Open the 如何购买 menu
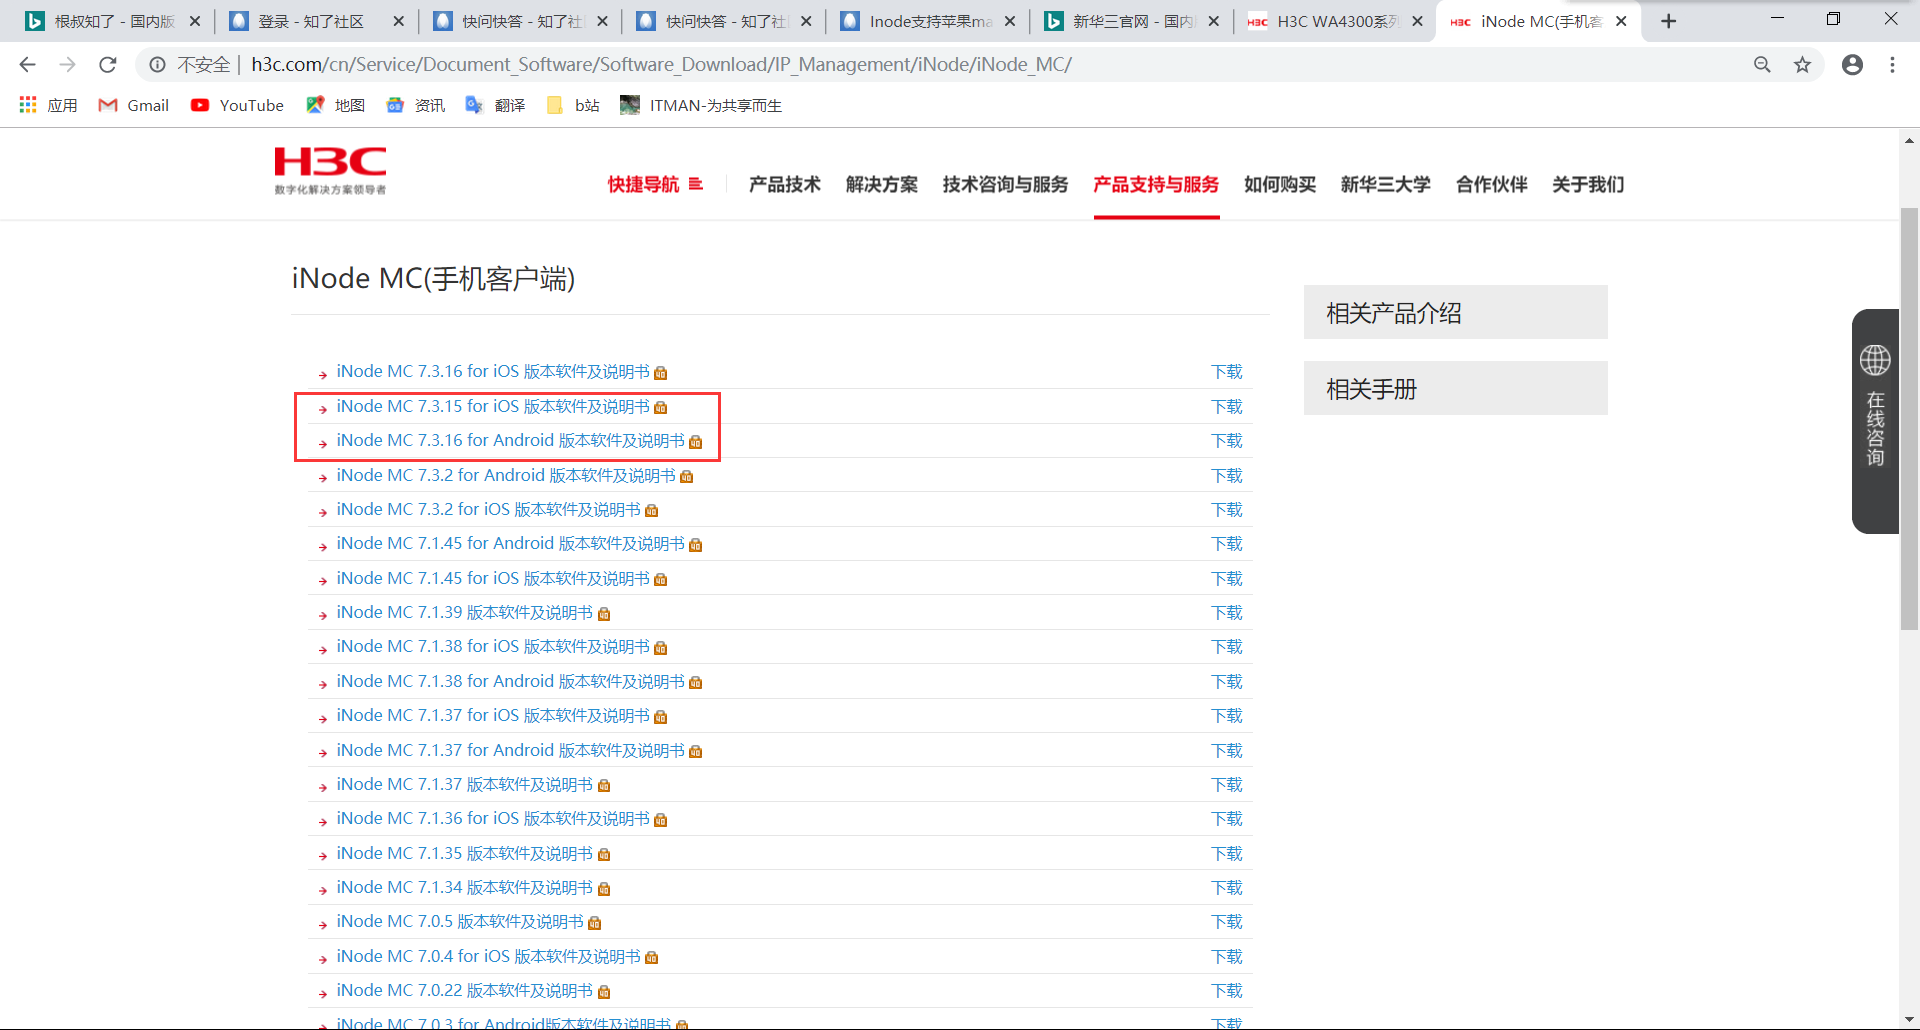 tap(1280, 184)
